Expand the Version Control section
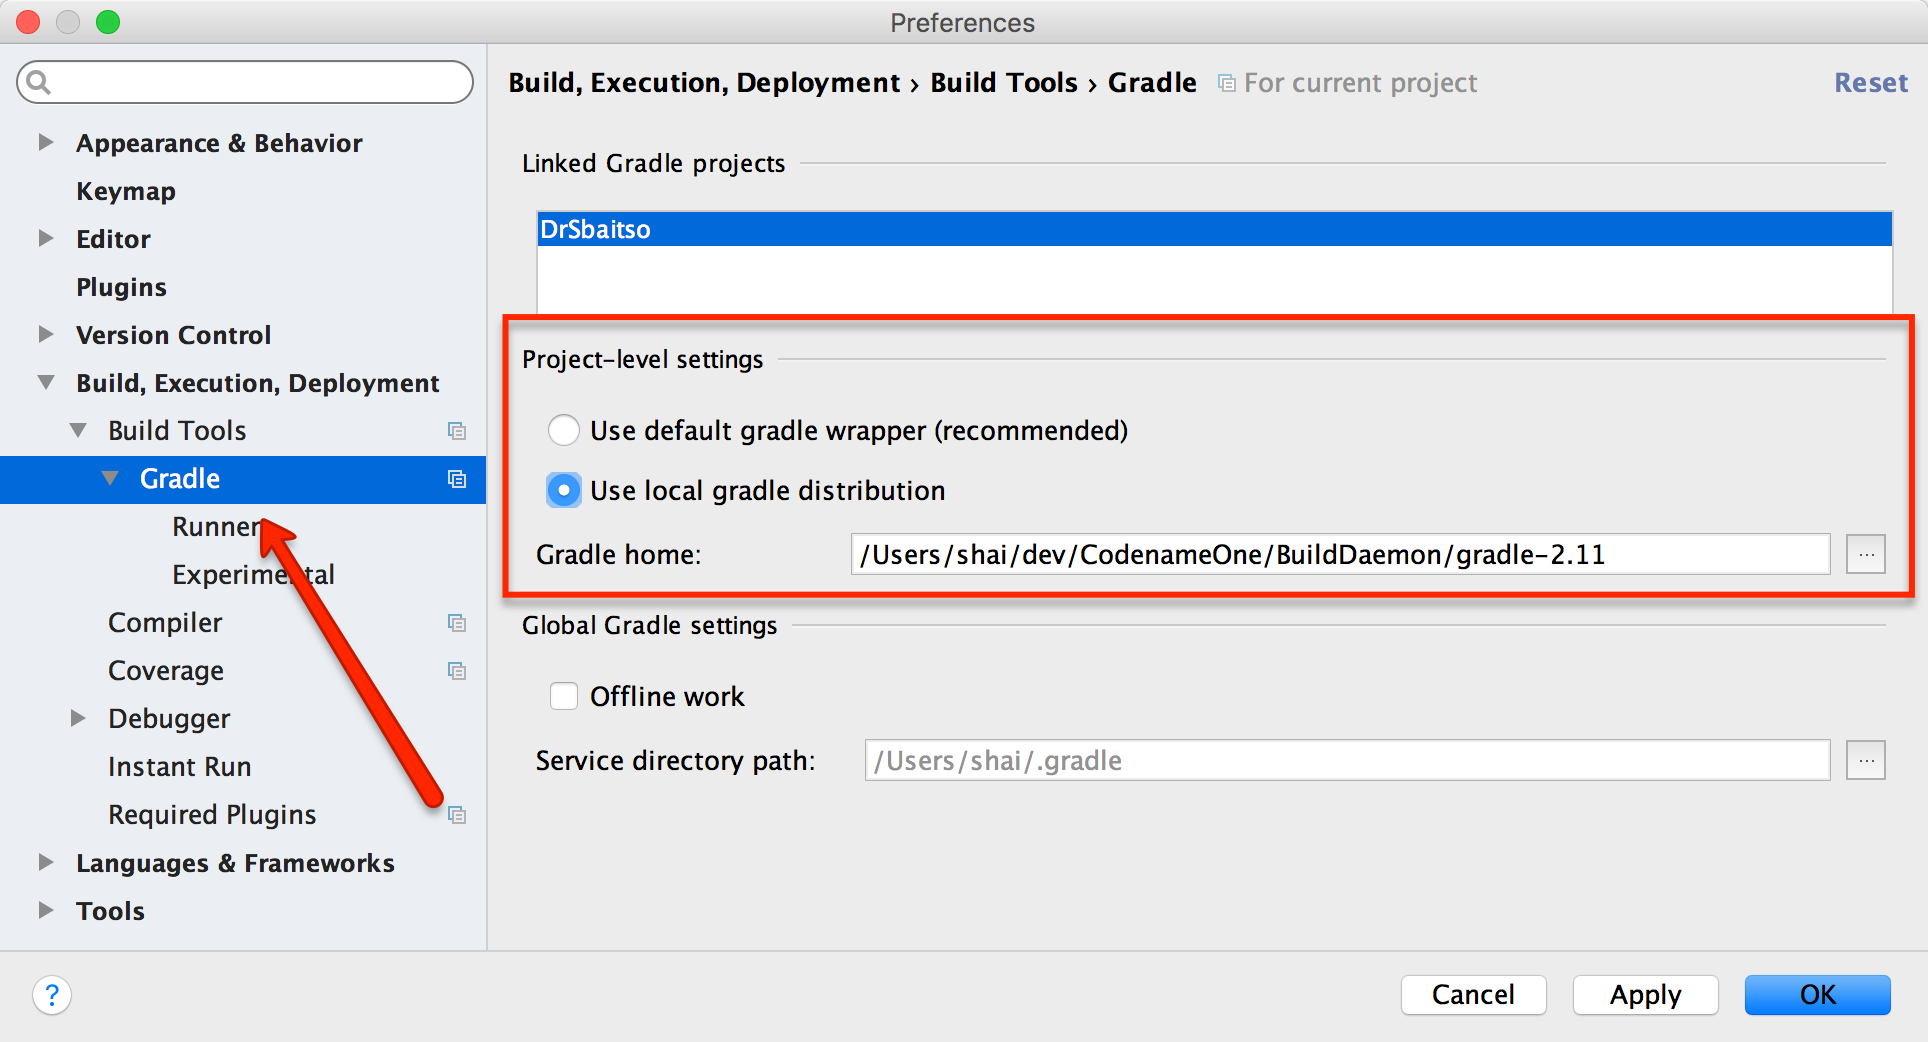The width and height of the screenshot is (1928, 1042). pyautogui.click(x=45, y=334)
